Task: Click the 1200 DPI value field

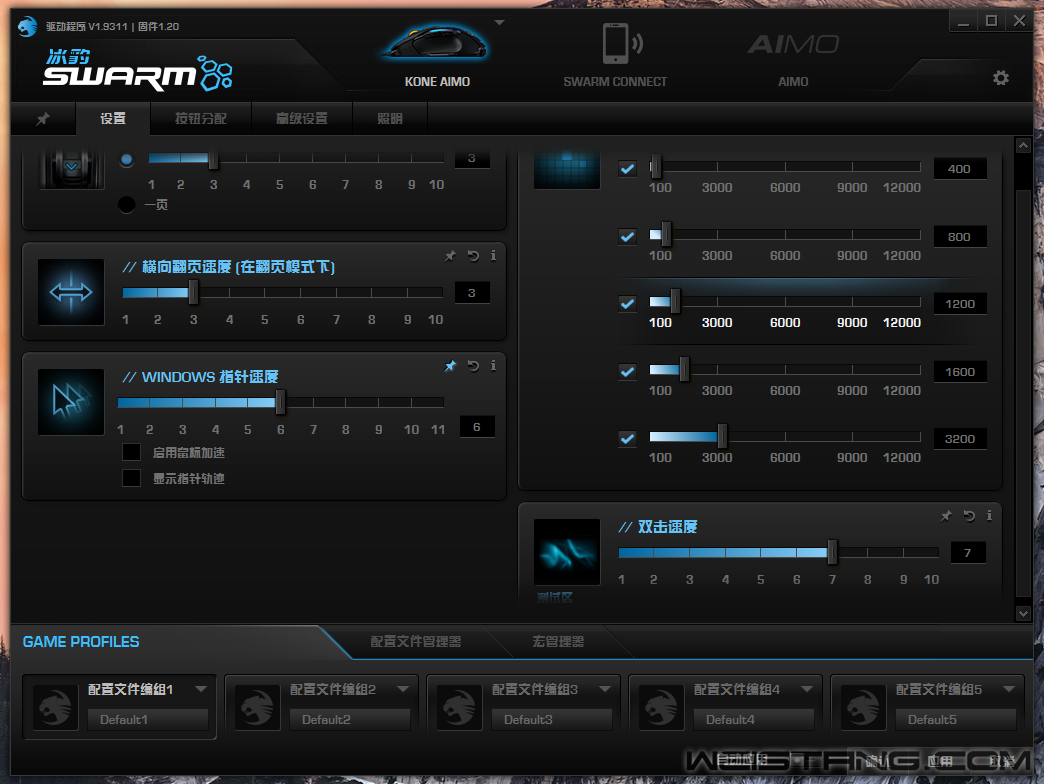Action: [960, 304]
